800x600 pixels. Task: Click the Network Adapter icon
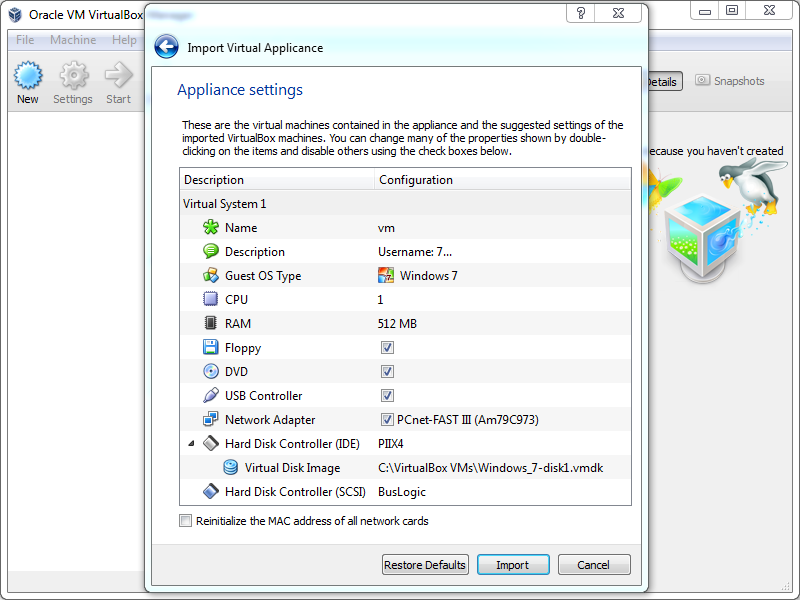click(x=210, y=420)
